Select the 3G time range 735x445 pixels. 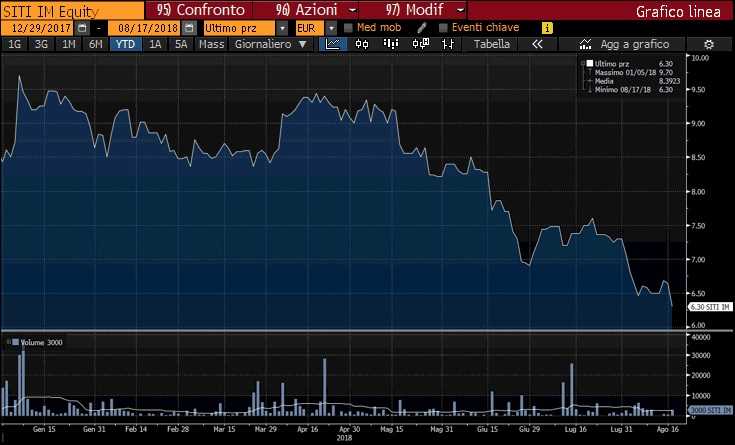click(41, 45)
